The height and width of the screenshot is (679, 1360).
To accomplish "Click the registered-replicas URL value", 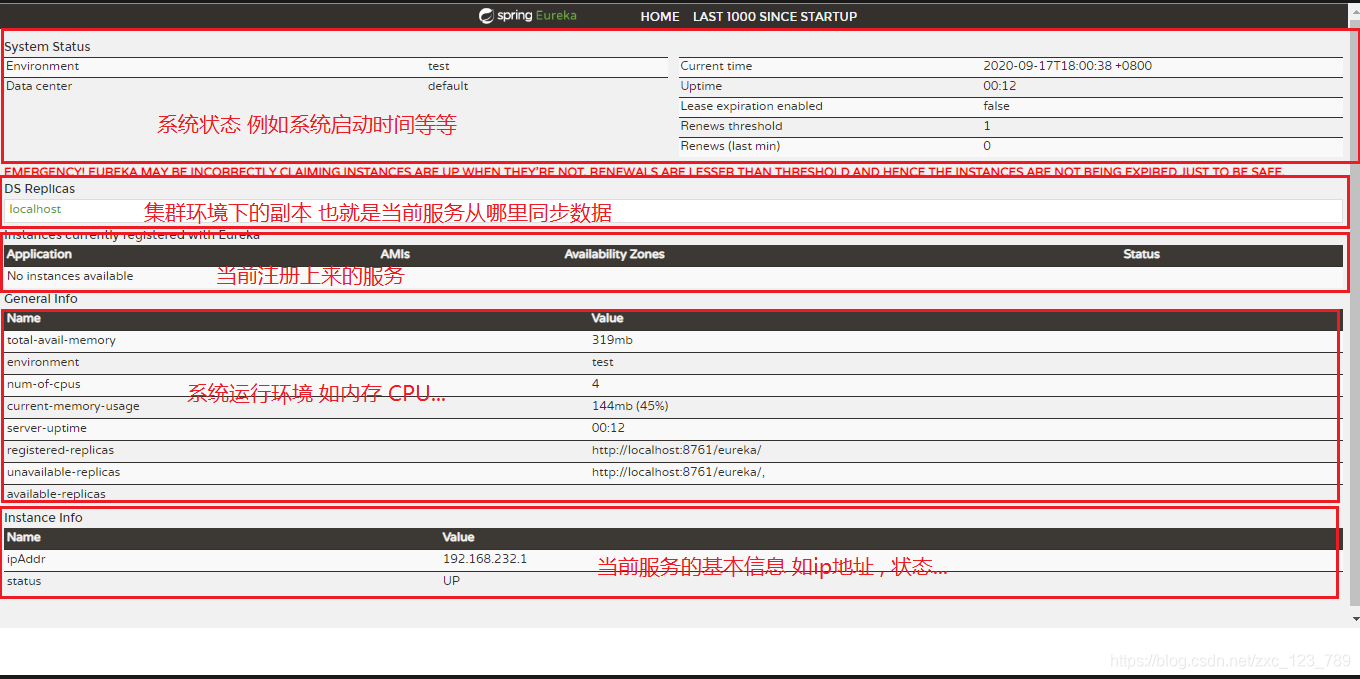I will [676, 450].
